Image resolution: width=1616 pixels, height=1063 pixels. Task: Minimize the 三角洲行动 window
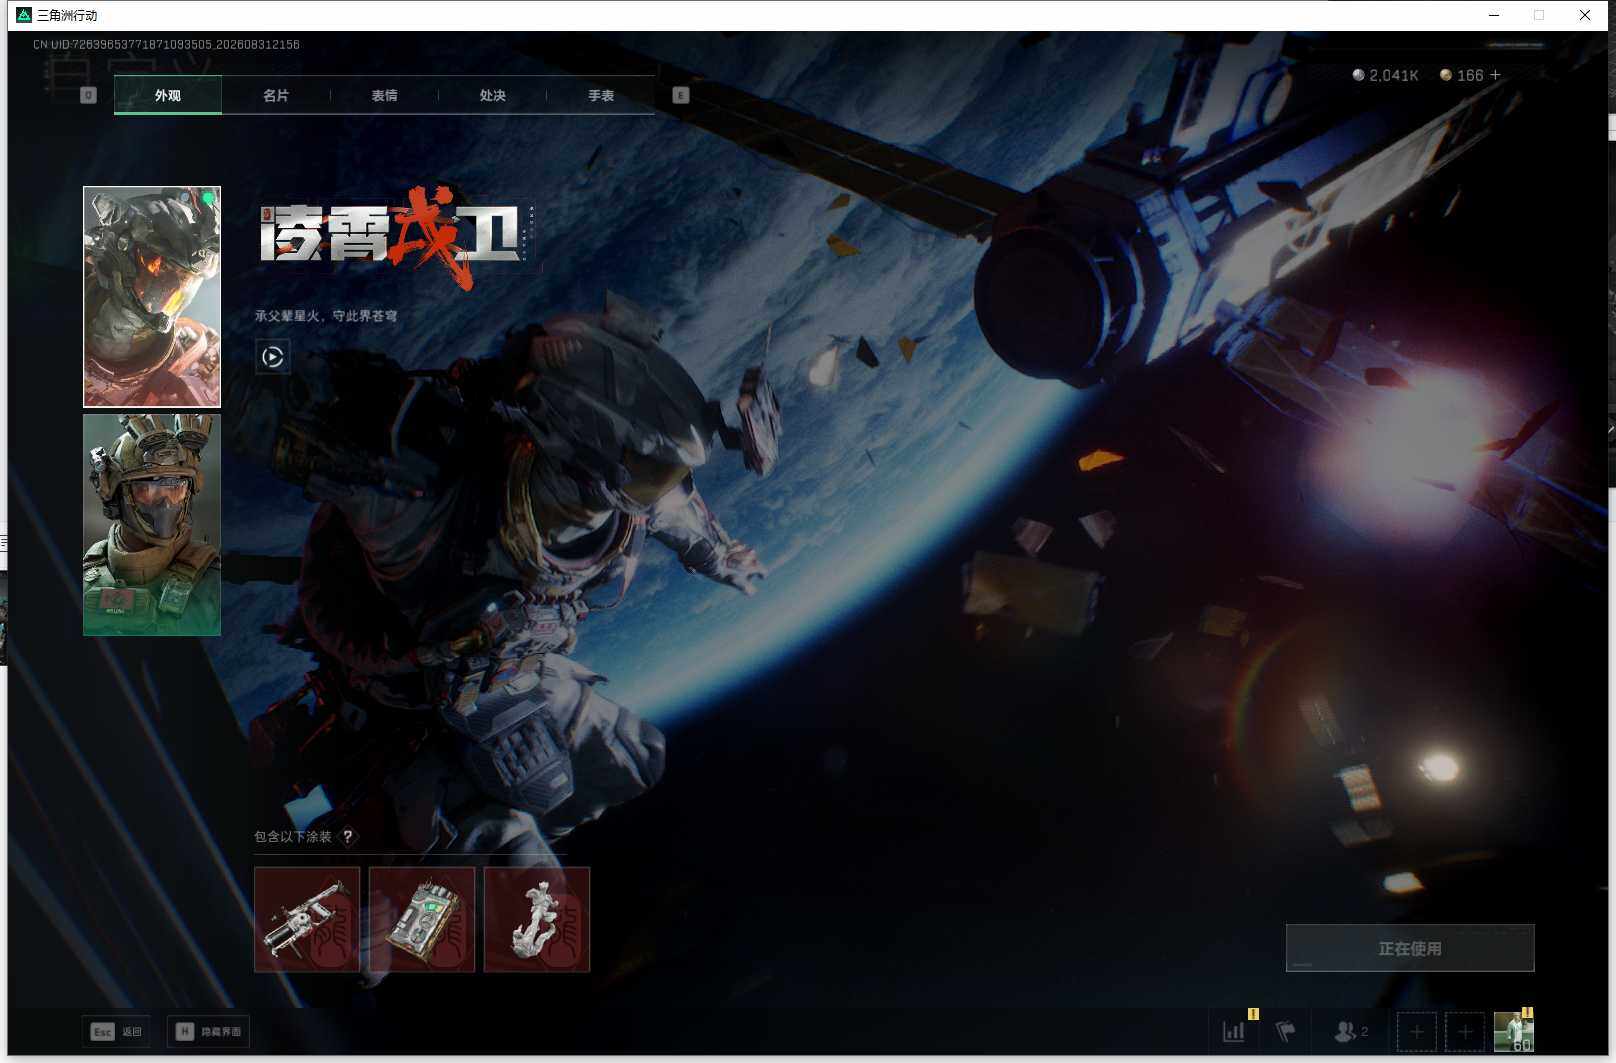(x=1494, y=15)
